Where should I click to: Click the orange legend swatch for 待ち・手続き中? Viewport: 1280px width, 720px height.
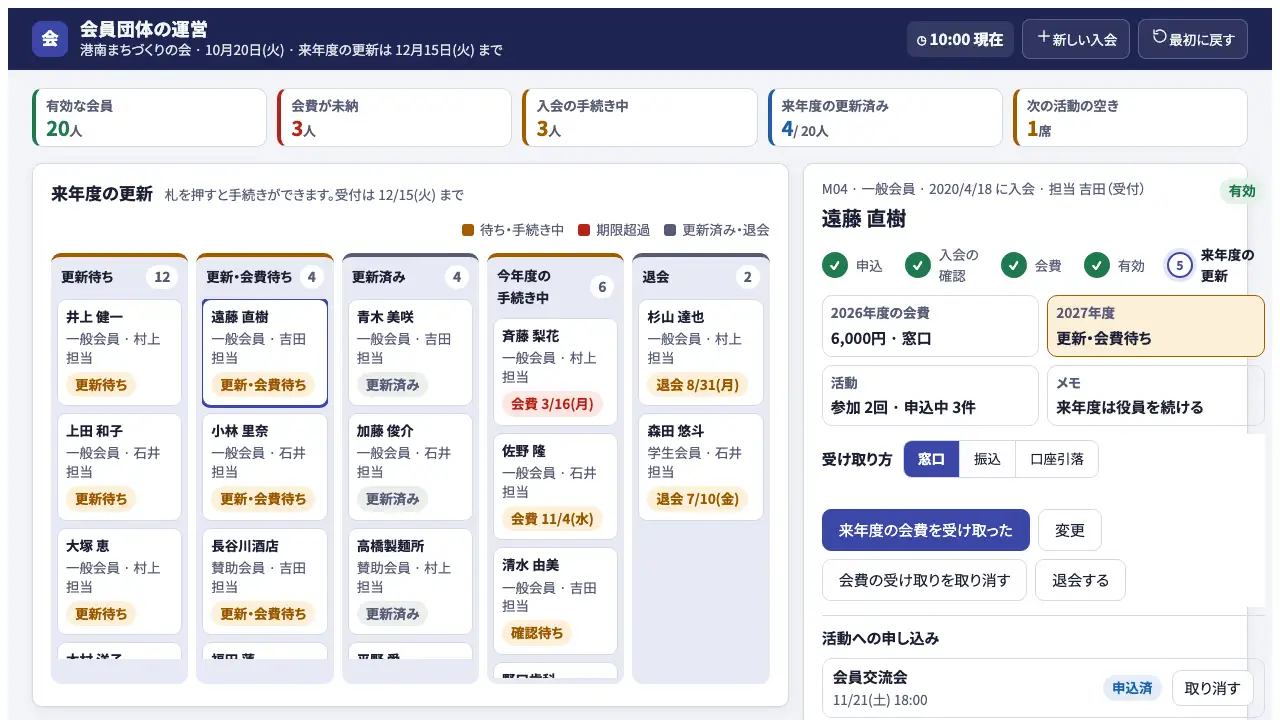click(x=468, y=230)
